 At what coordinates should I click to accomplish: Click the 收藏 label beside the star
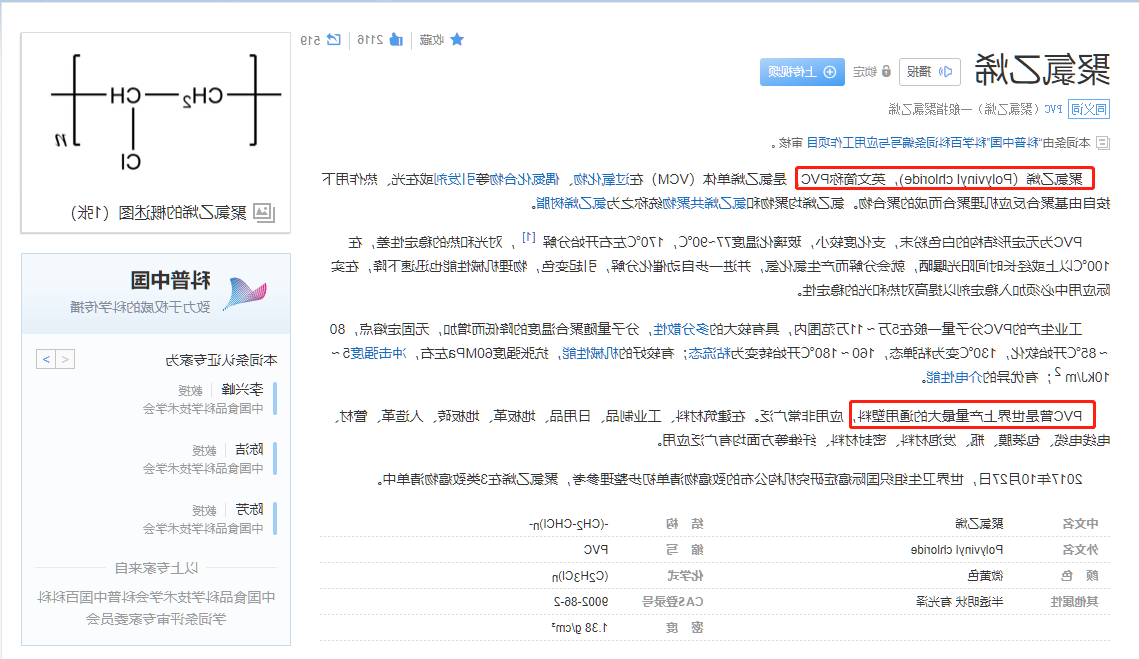(x=432, y=39)
